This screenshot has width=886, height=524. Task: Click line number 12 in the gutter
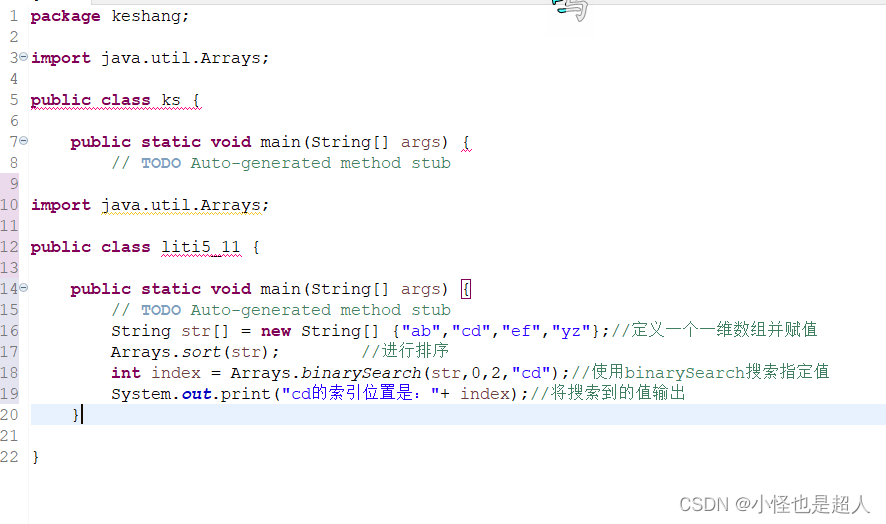pos(10,247)
